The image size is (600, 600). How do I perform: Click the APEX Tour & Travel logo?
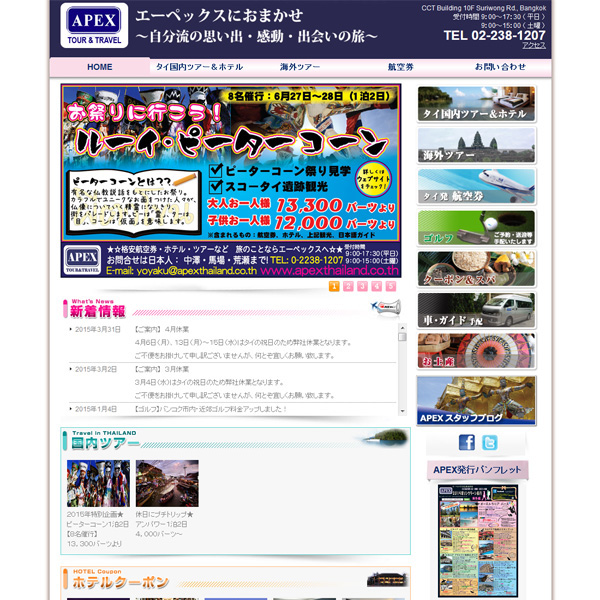coord(94,26)
